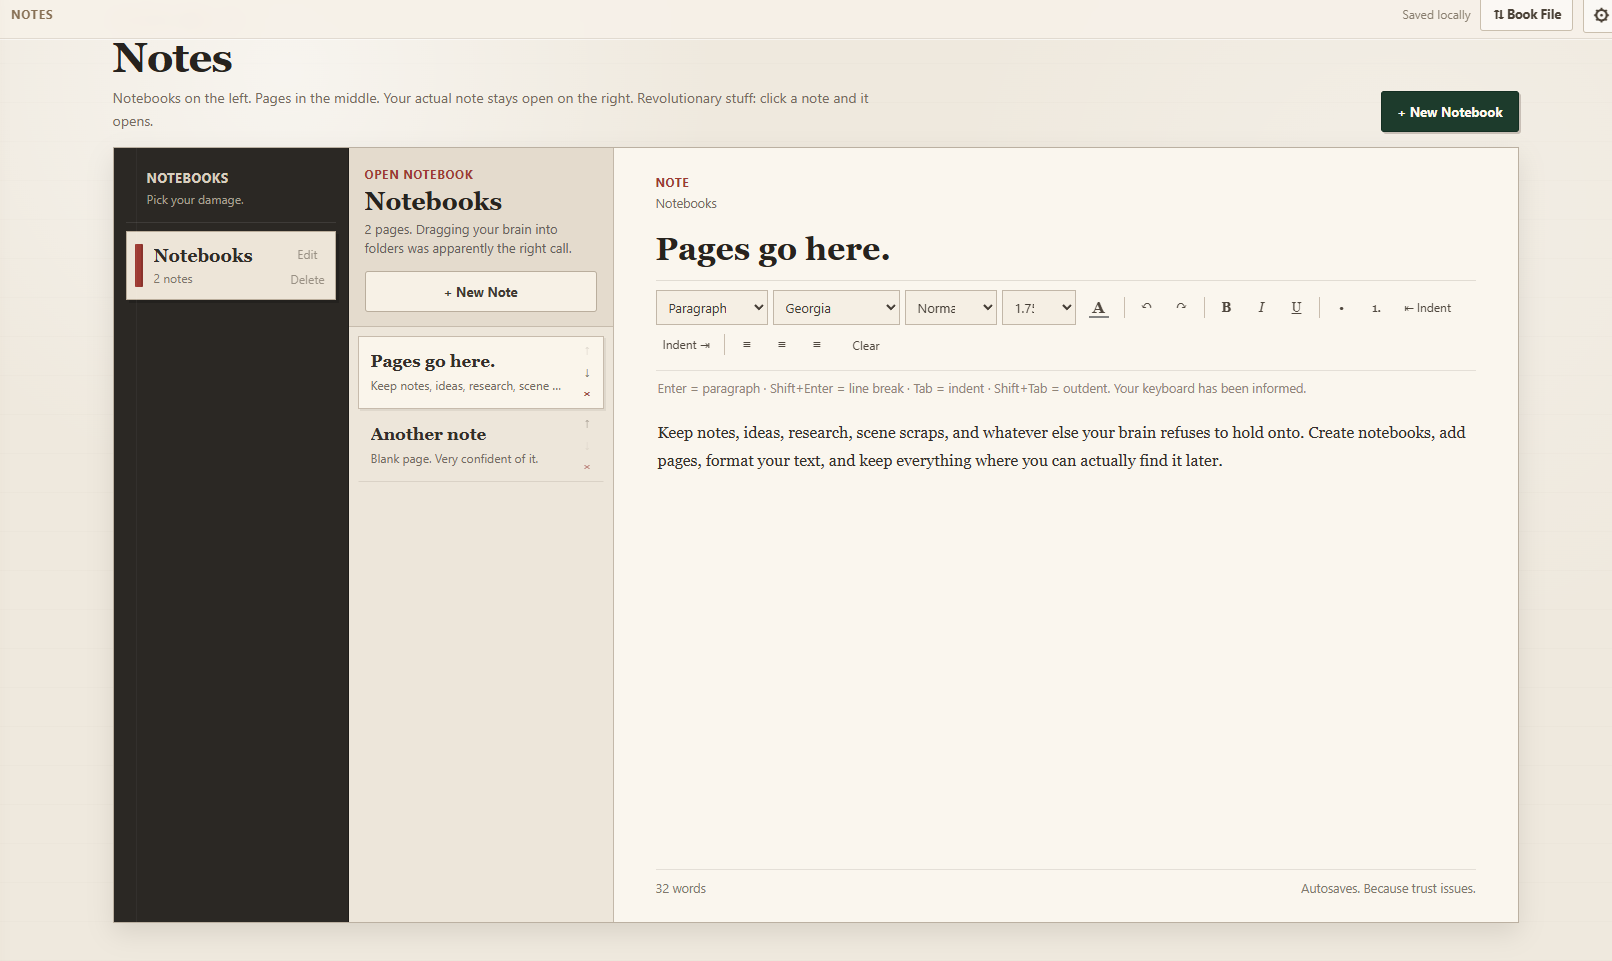Open the Georgia font dropdown
This screenshot has height=961, width=1612.
pyautogui.click(x=836, y=308)
